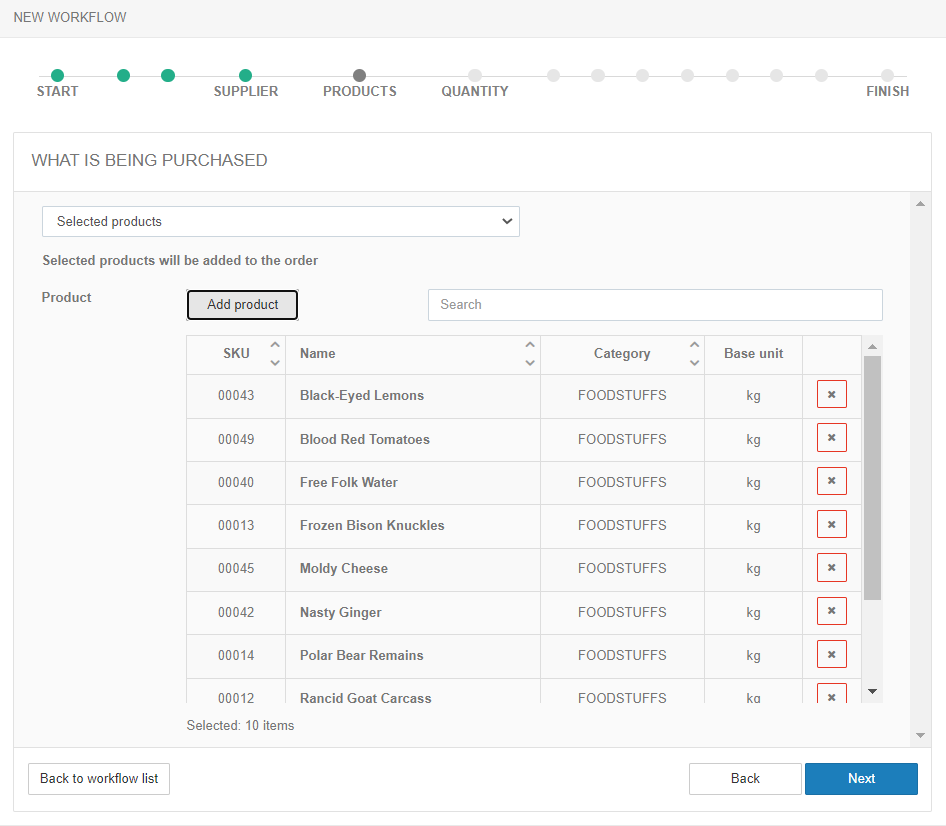Remove Blood Red Tomatoes row

point(831,438)
